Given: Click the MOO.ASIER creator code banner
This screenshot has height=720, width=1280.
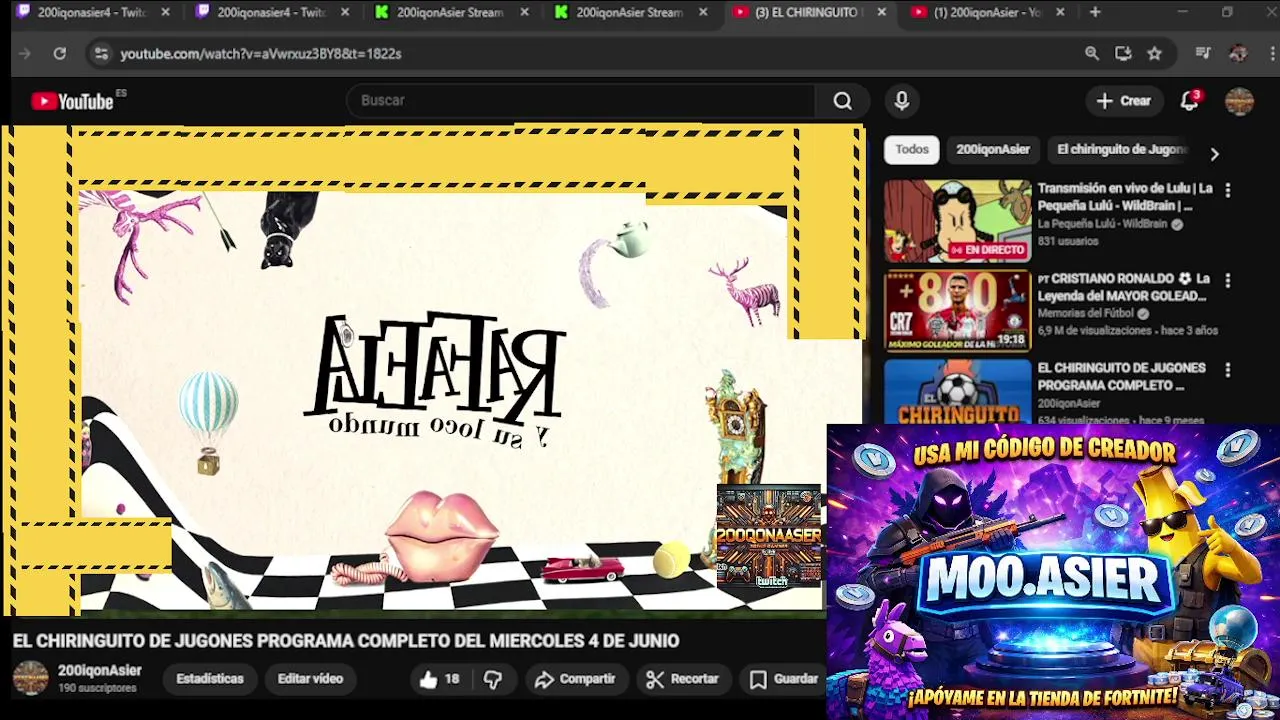Looking at the screenshot, I should [x=1053, y=571].
